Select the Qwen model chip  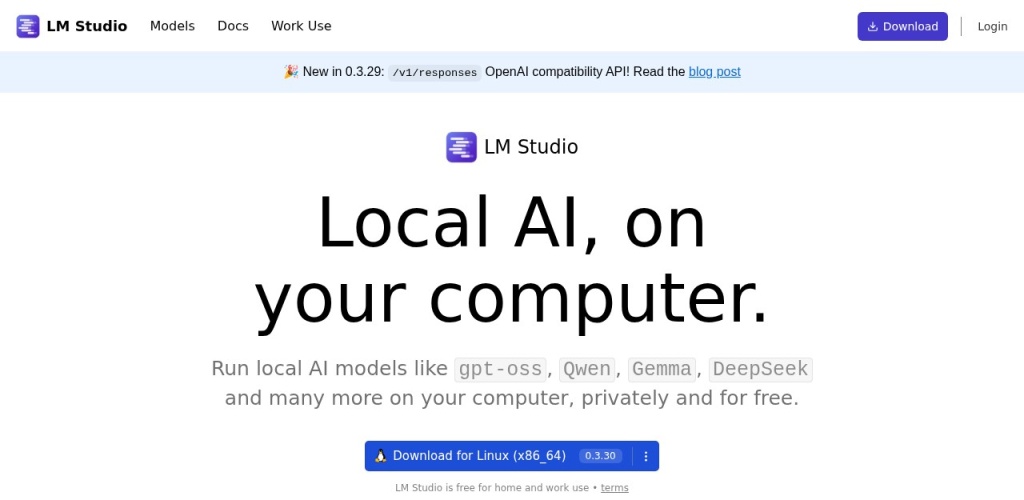coord(587,369)
